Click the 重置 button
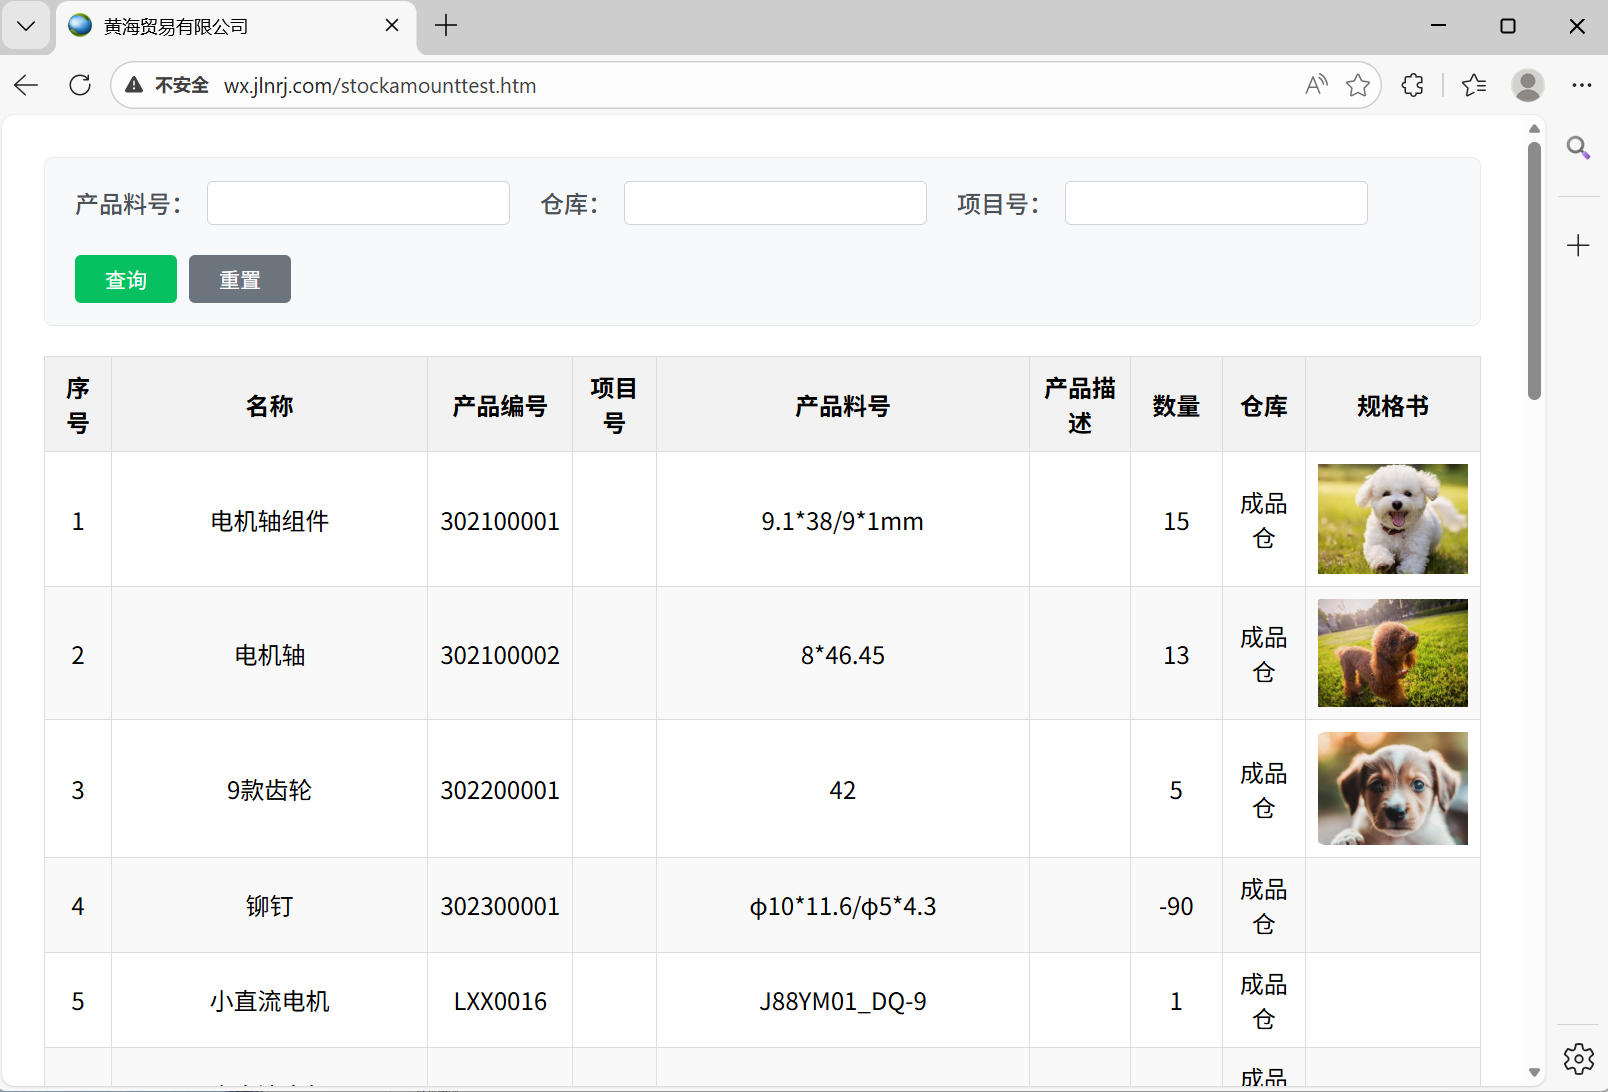 pyautogui.click(x=240, y=279)
